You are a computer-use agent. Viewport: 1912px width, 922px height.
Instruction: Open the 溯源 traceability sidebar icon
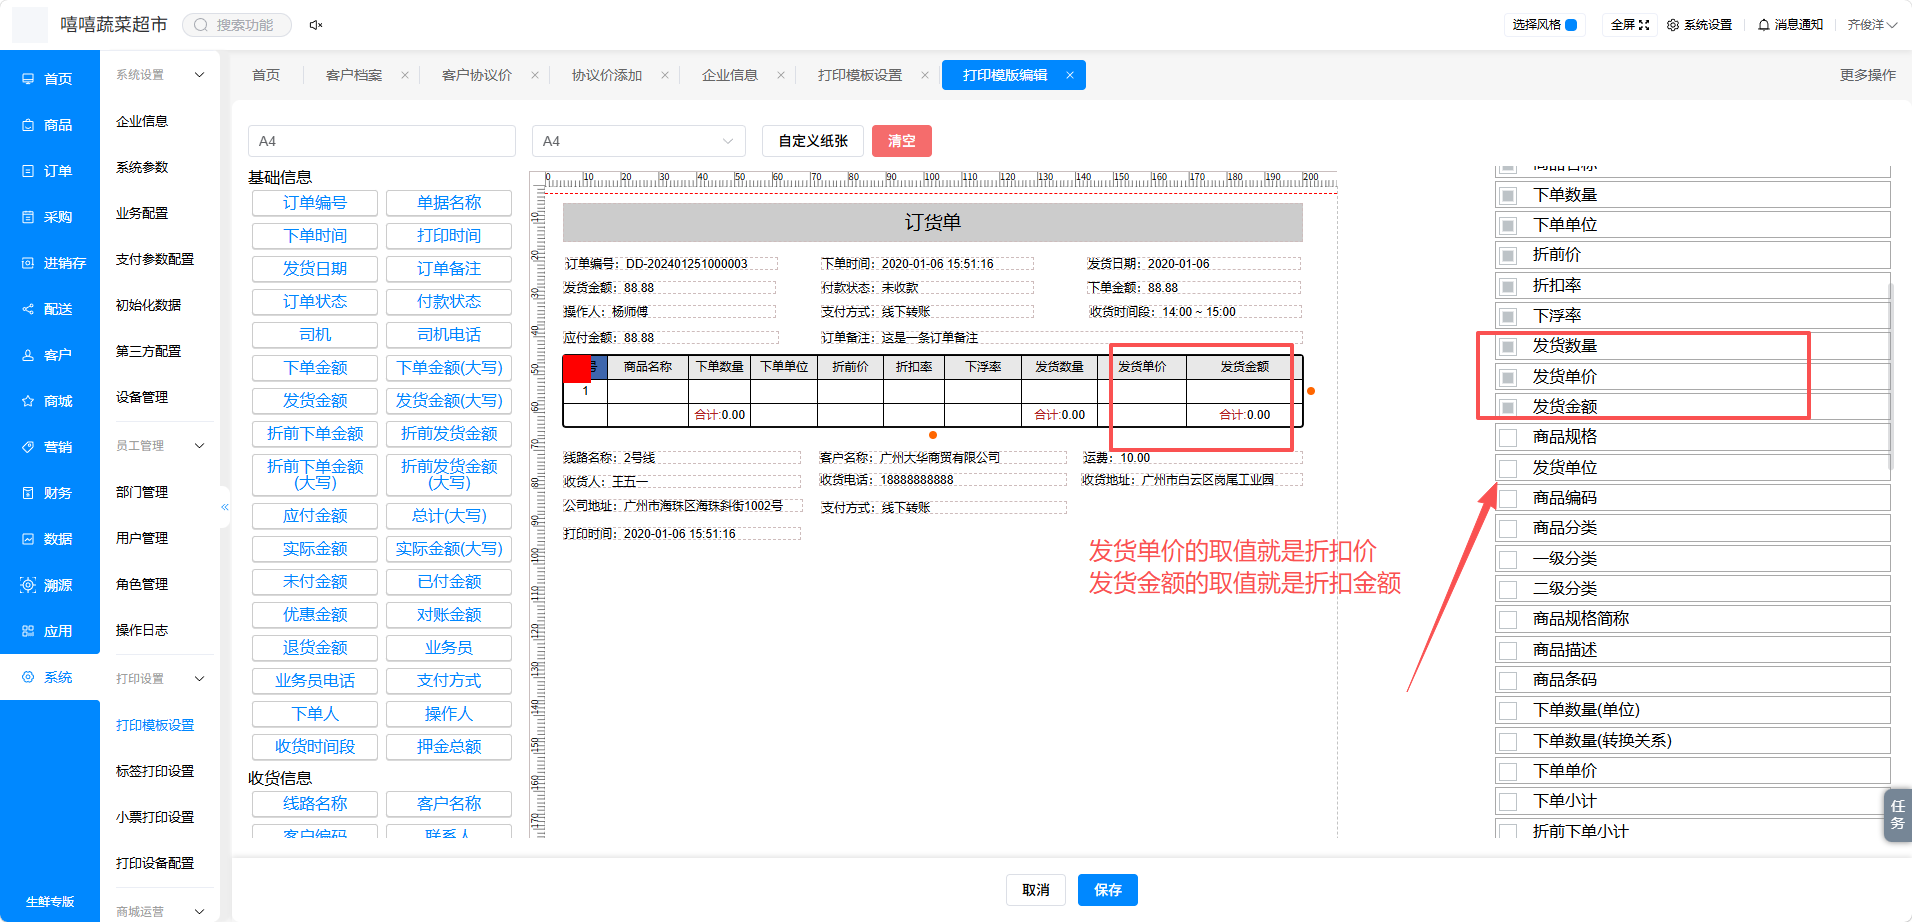[28, 585]
